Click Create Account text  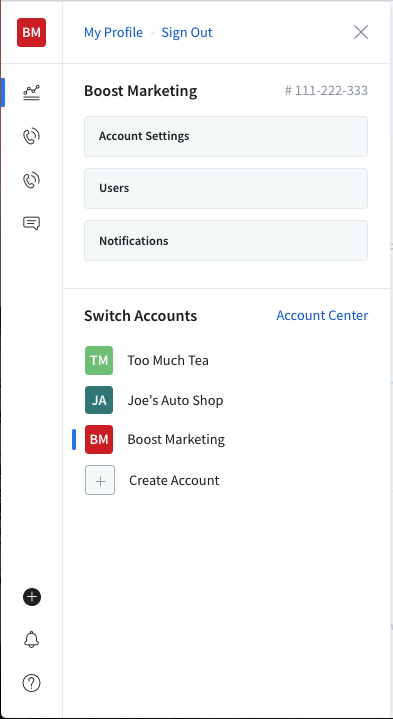pos(174,480)
